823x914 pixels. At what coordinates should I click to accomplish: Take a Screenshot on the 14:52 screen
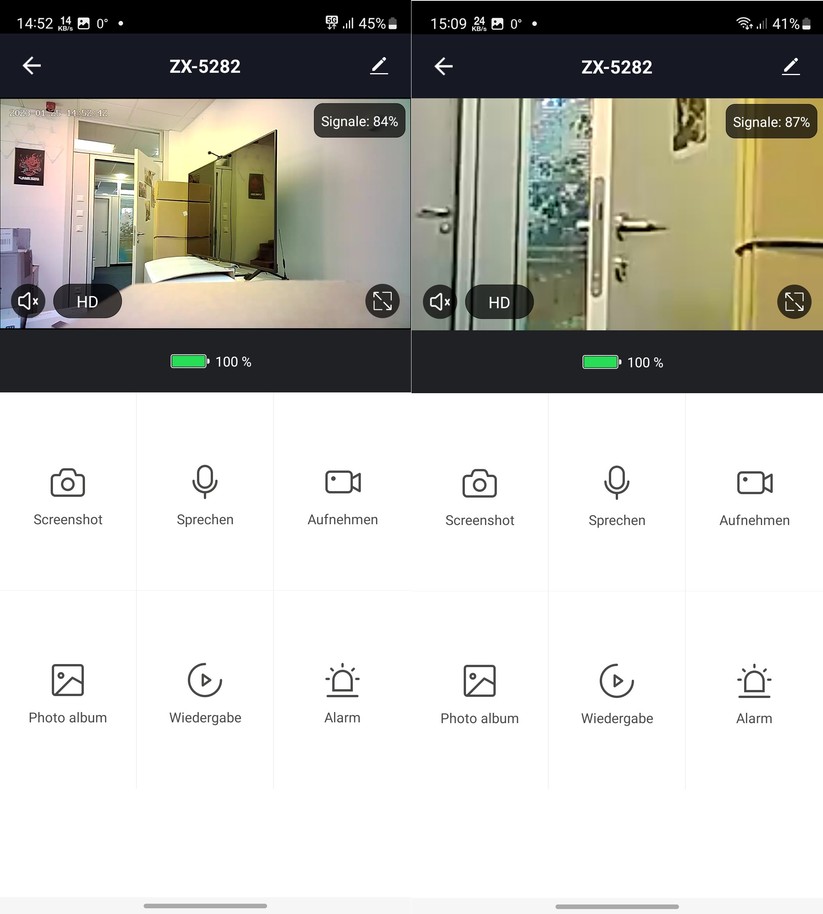pyautogui.click(x=68, y=495)
